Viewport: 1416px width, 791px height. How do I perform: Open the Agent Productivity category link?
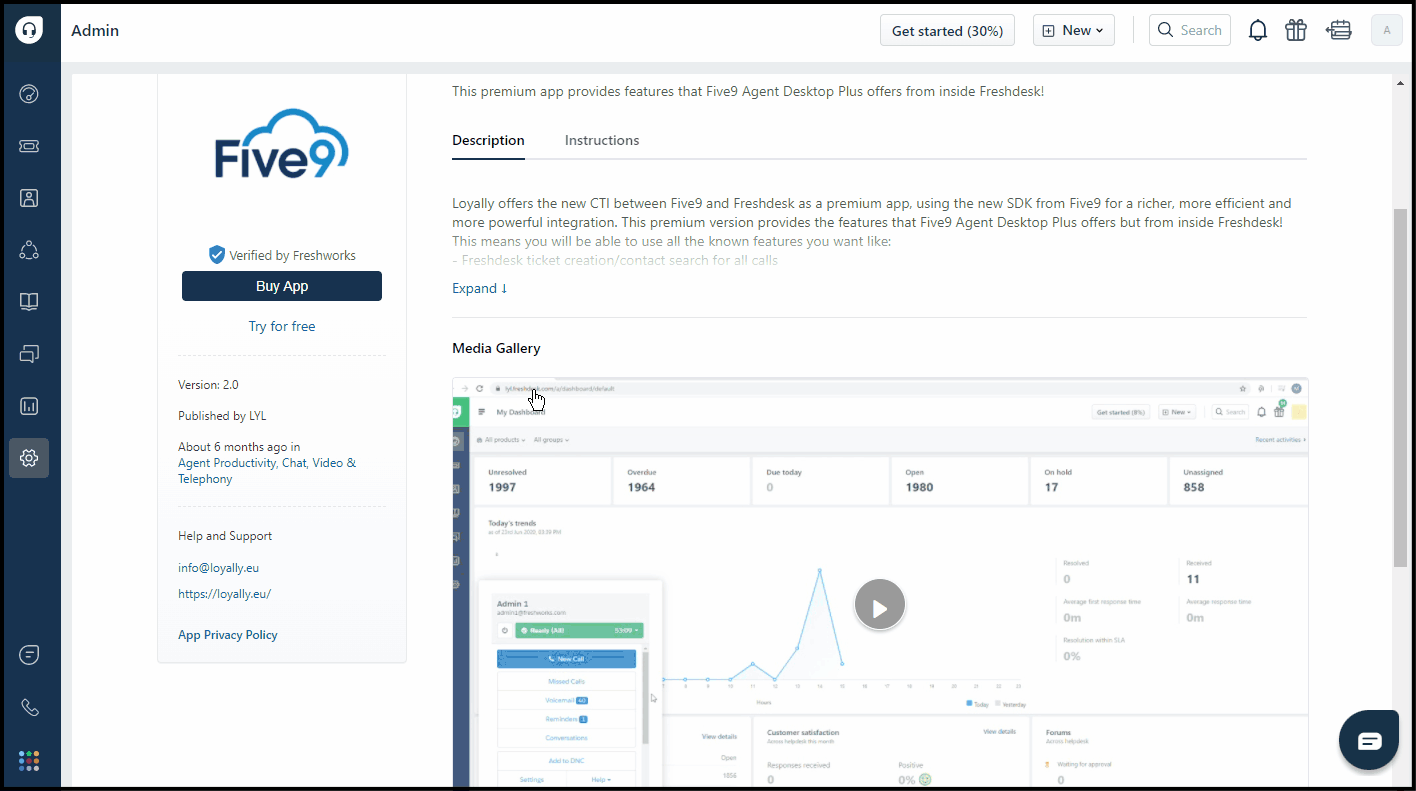[x=227, y=463]
